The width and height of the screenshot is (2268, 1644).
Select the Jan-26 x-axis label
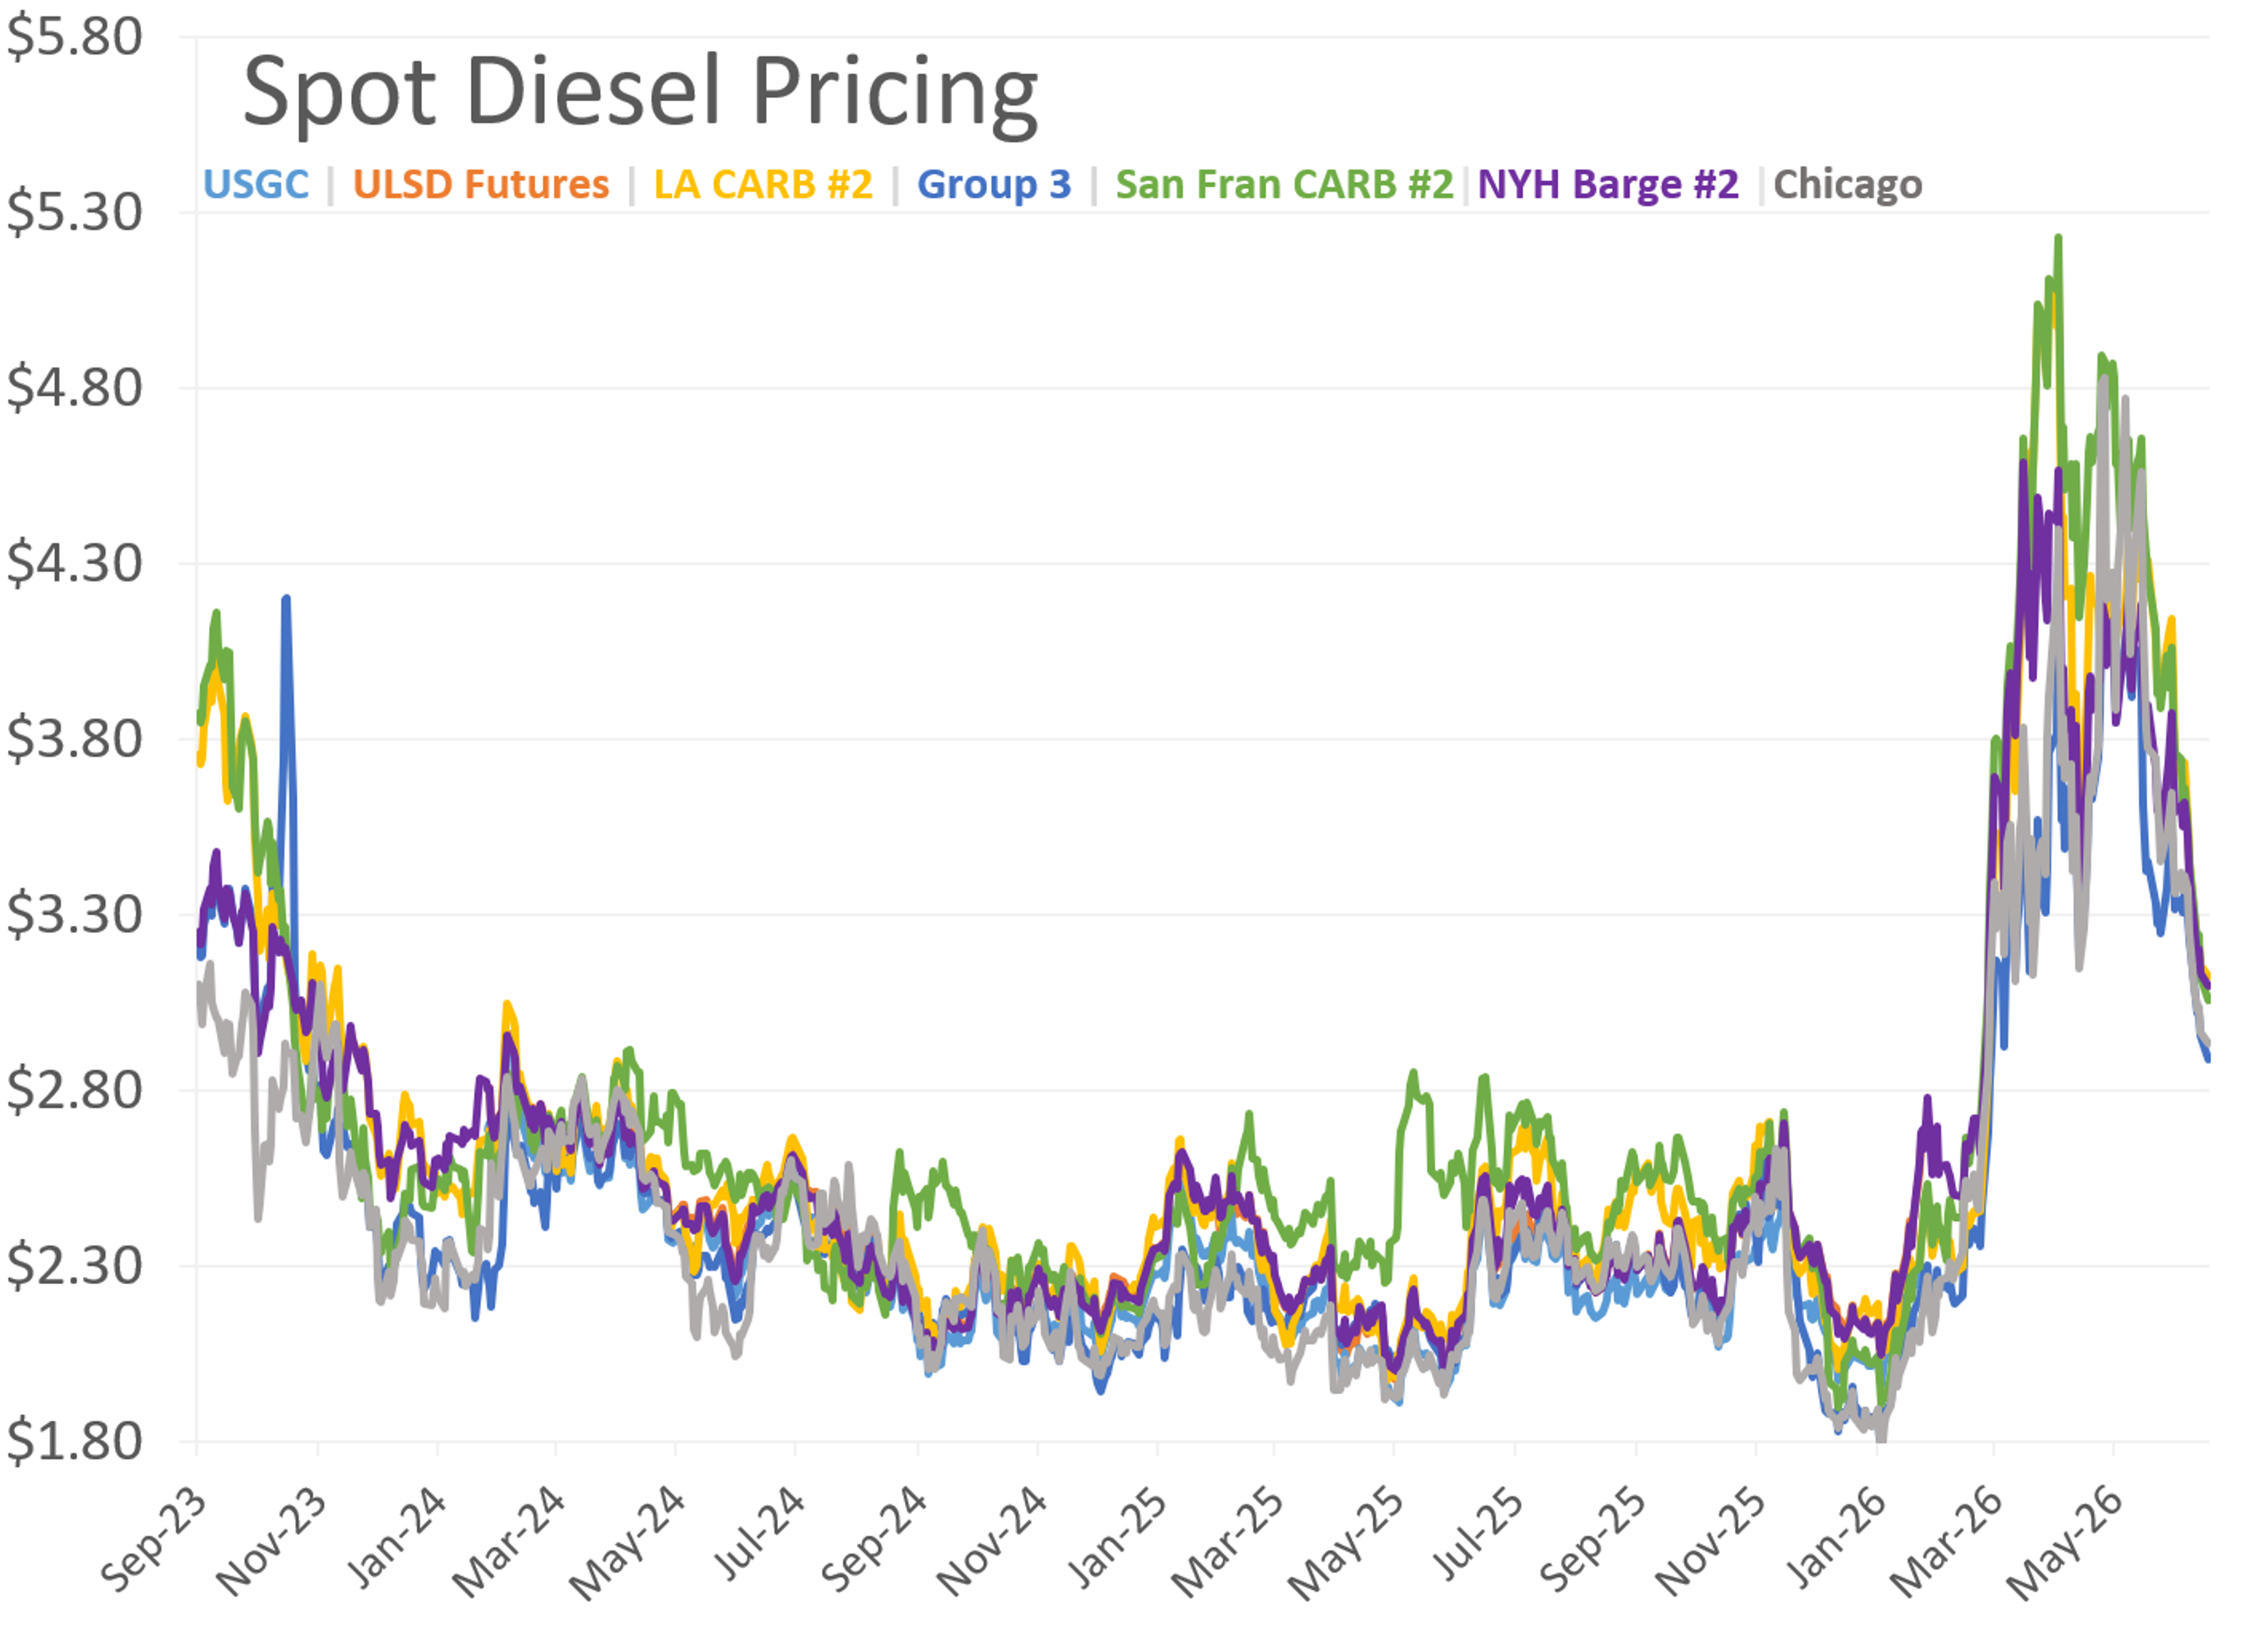(1836, 1538)
